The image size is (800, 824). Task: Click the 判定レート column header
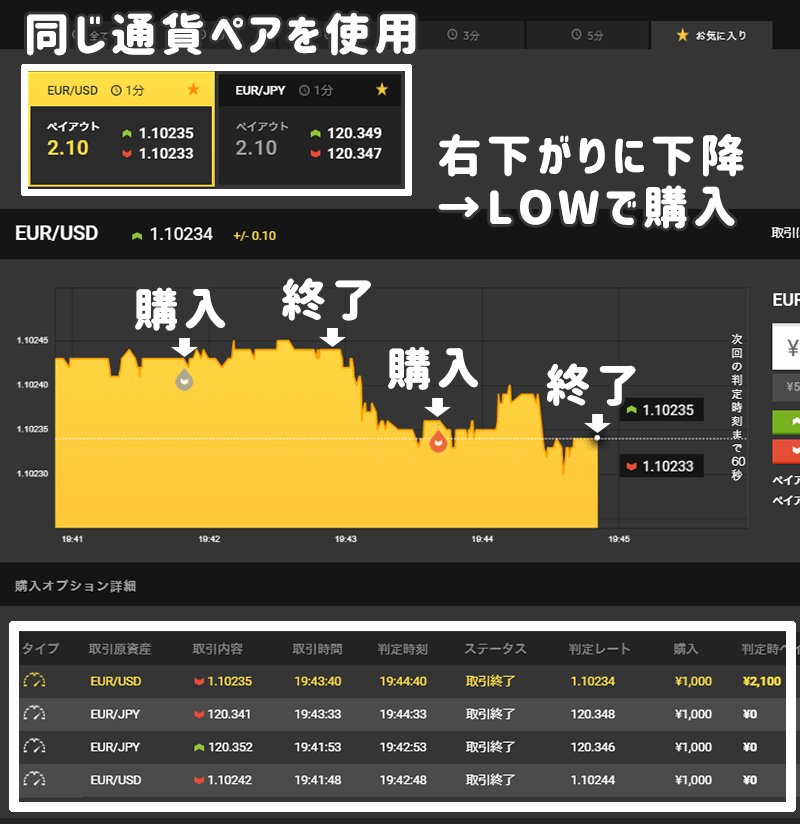(x=599, y=649)
